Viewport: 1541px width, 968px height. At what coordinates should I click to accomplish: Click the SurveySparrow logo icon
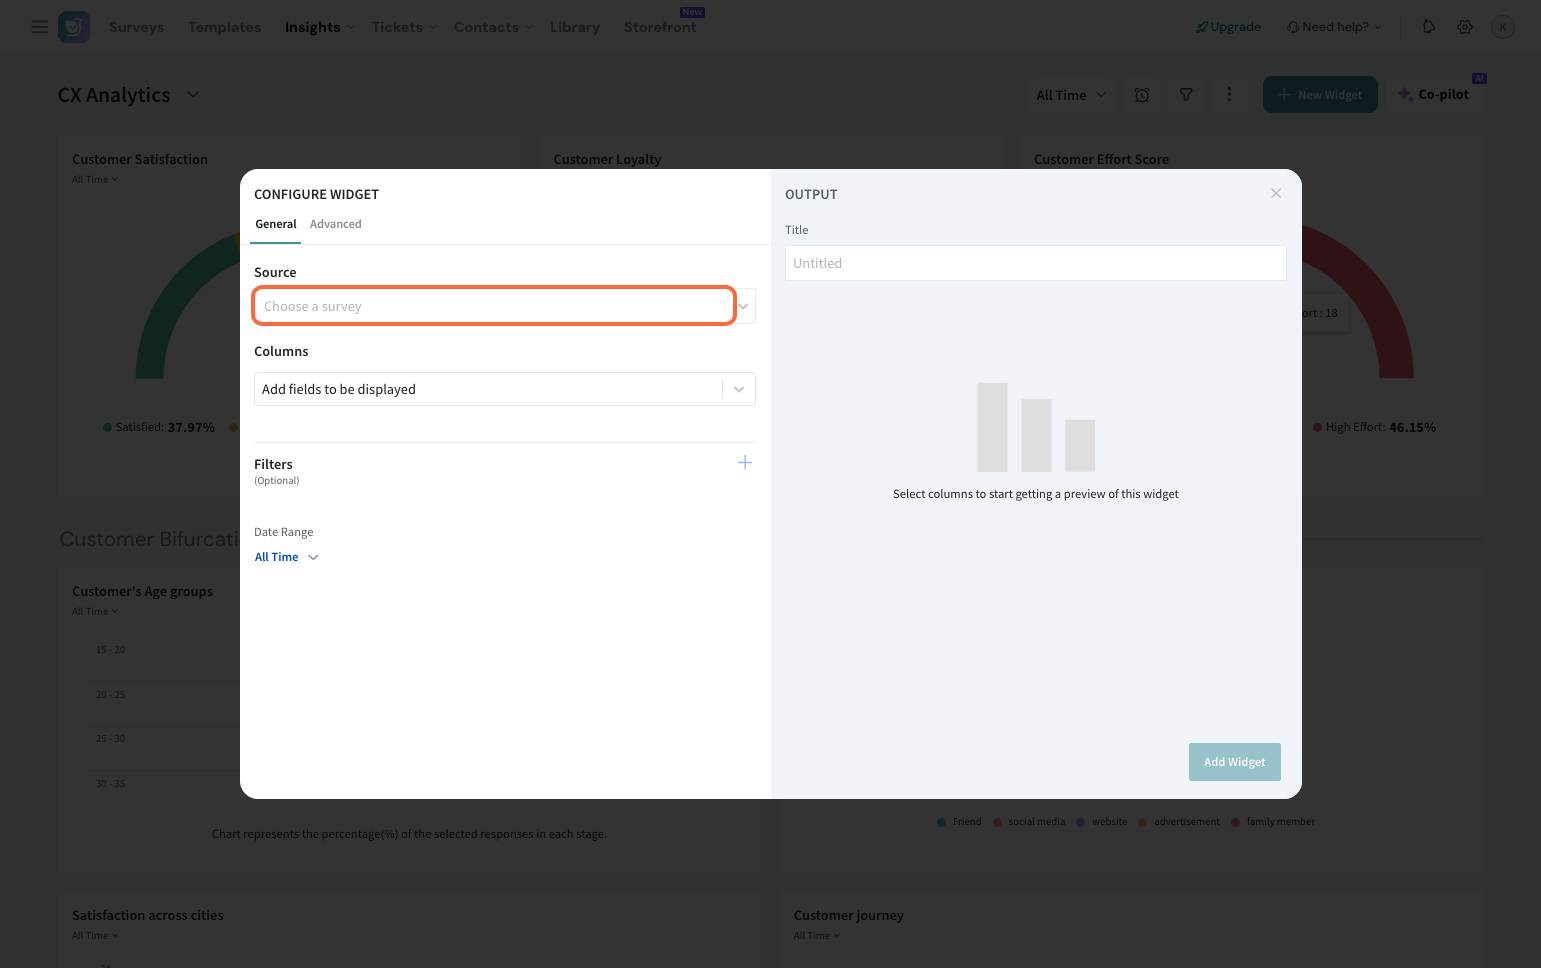point(74,27)
